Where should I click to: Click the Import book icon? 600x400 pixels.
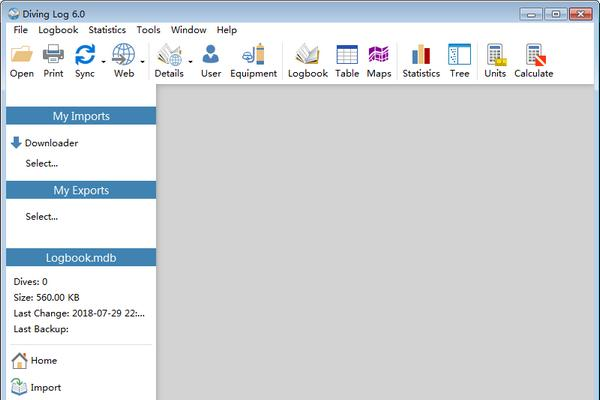19,387
